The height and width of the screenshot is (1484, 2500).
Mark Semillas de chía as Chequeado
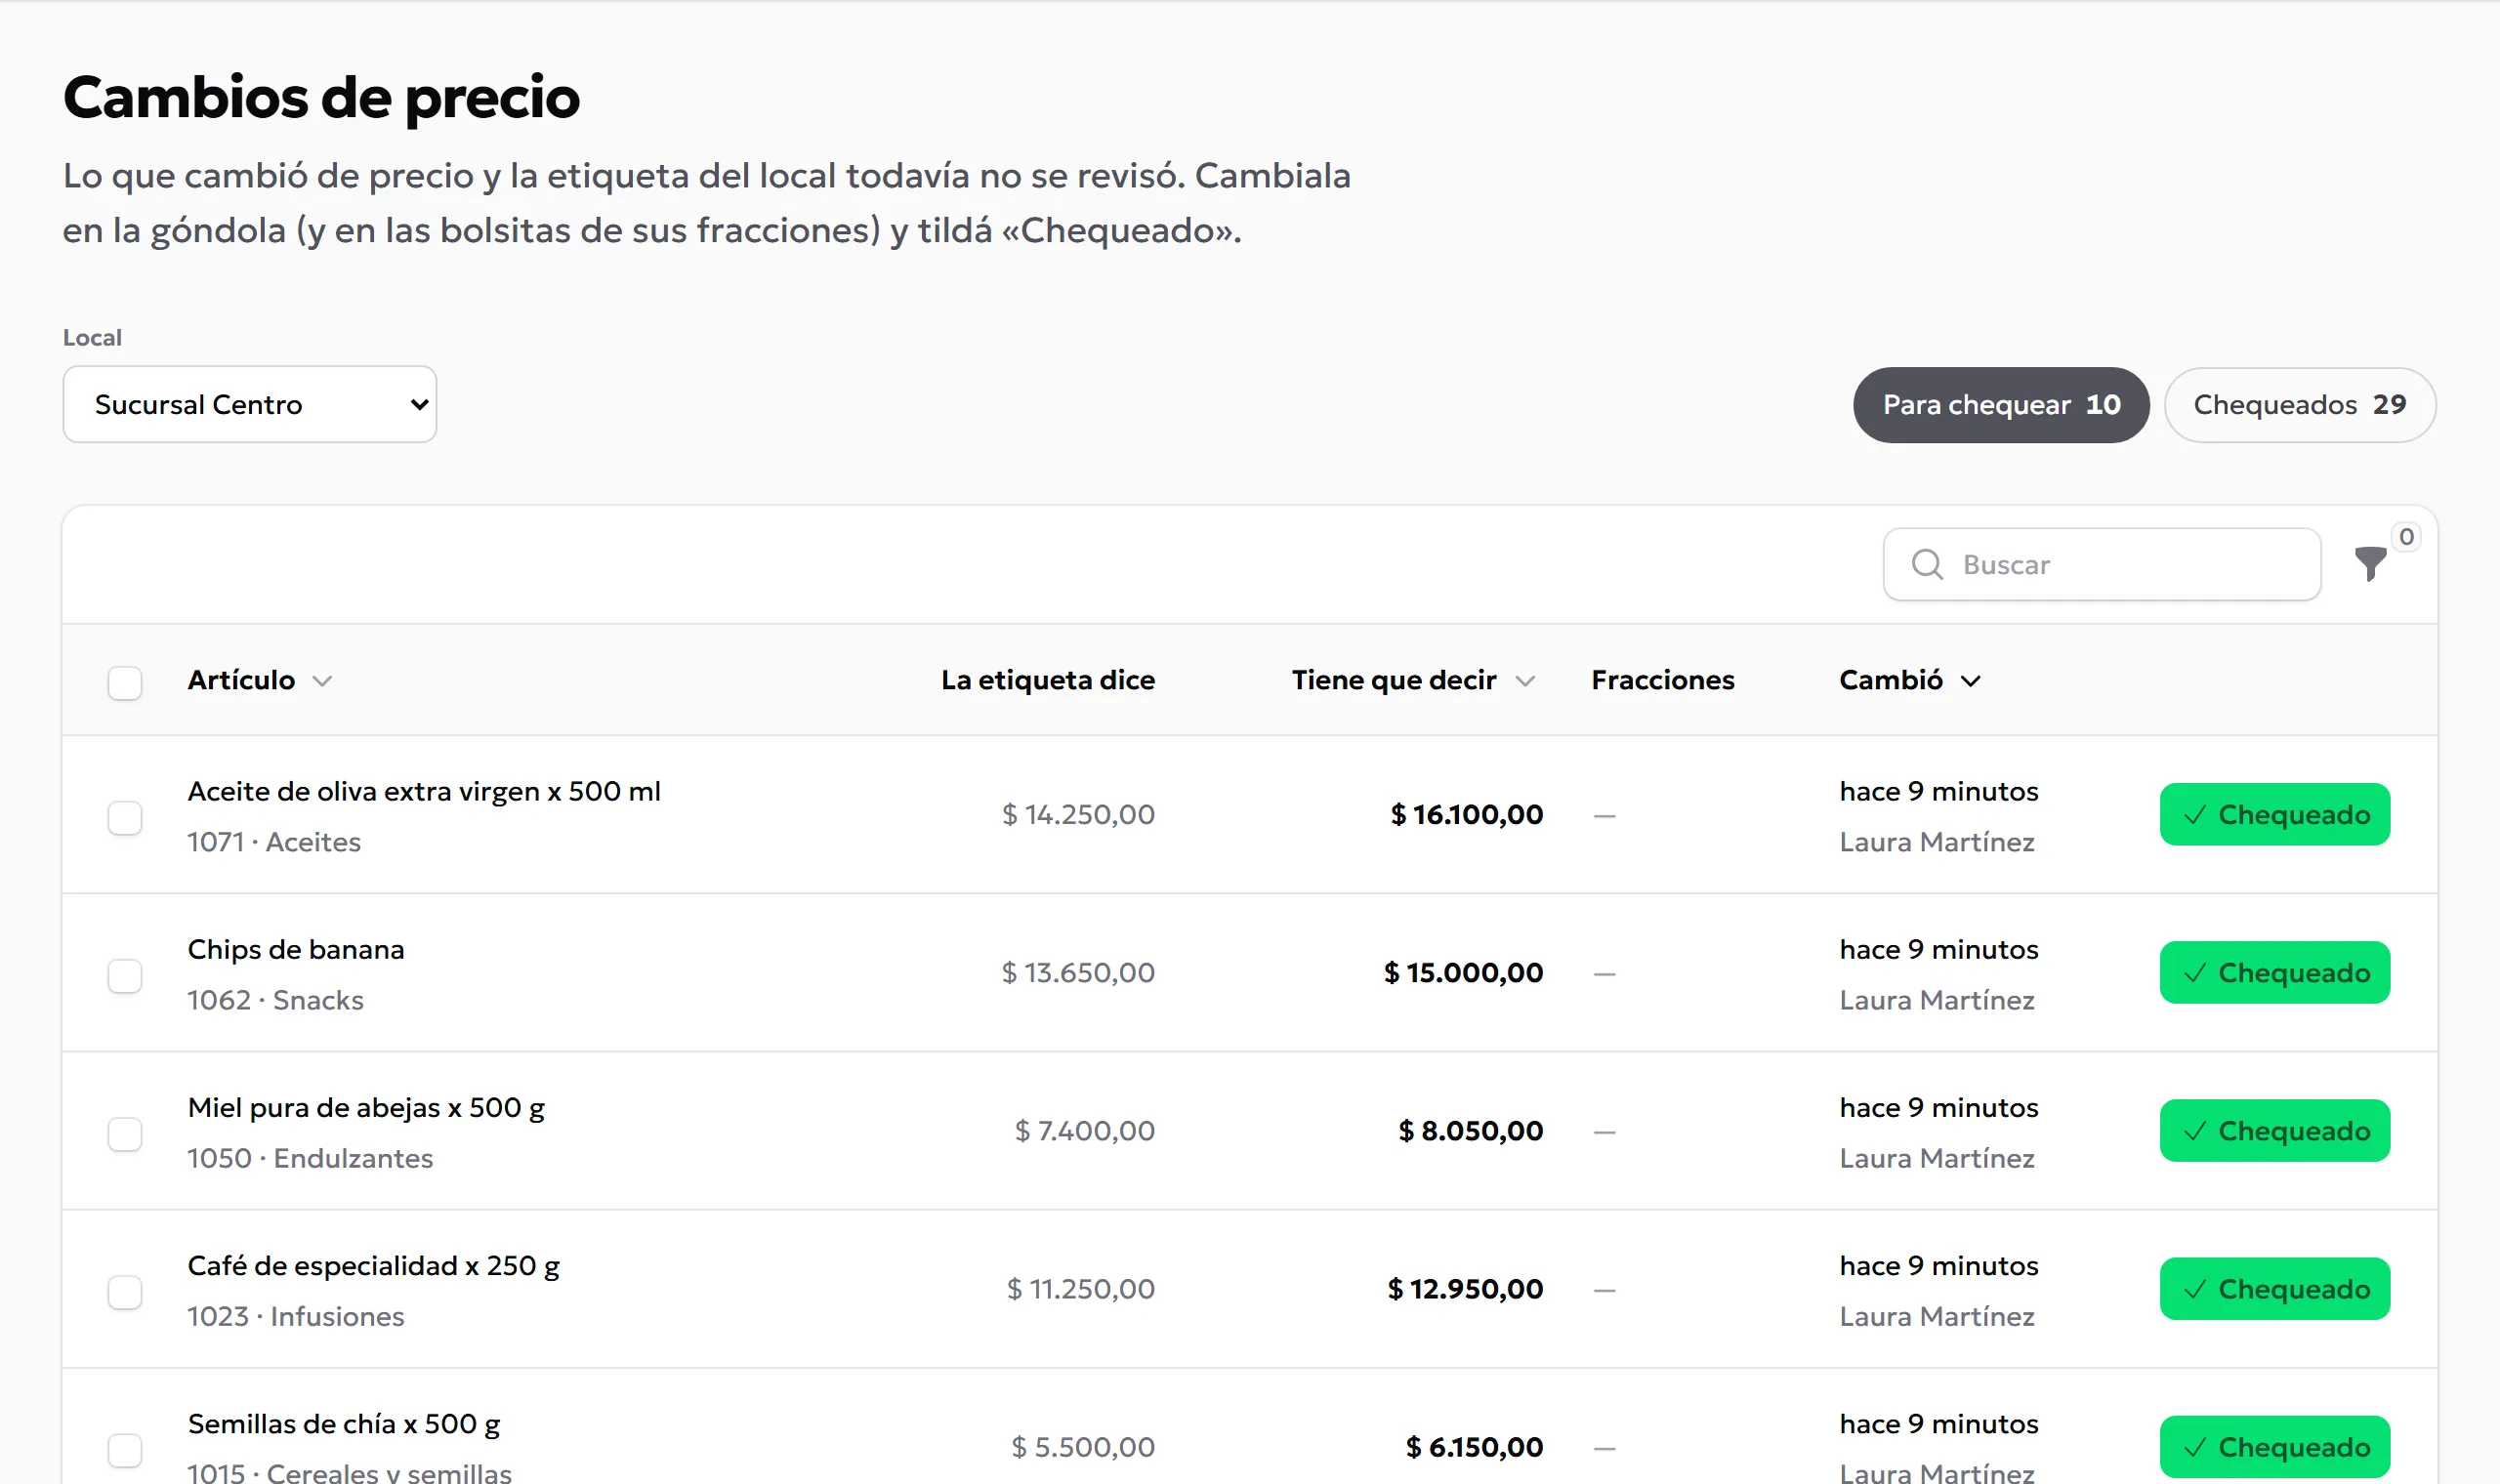[x=2274, y=1446]
